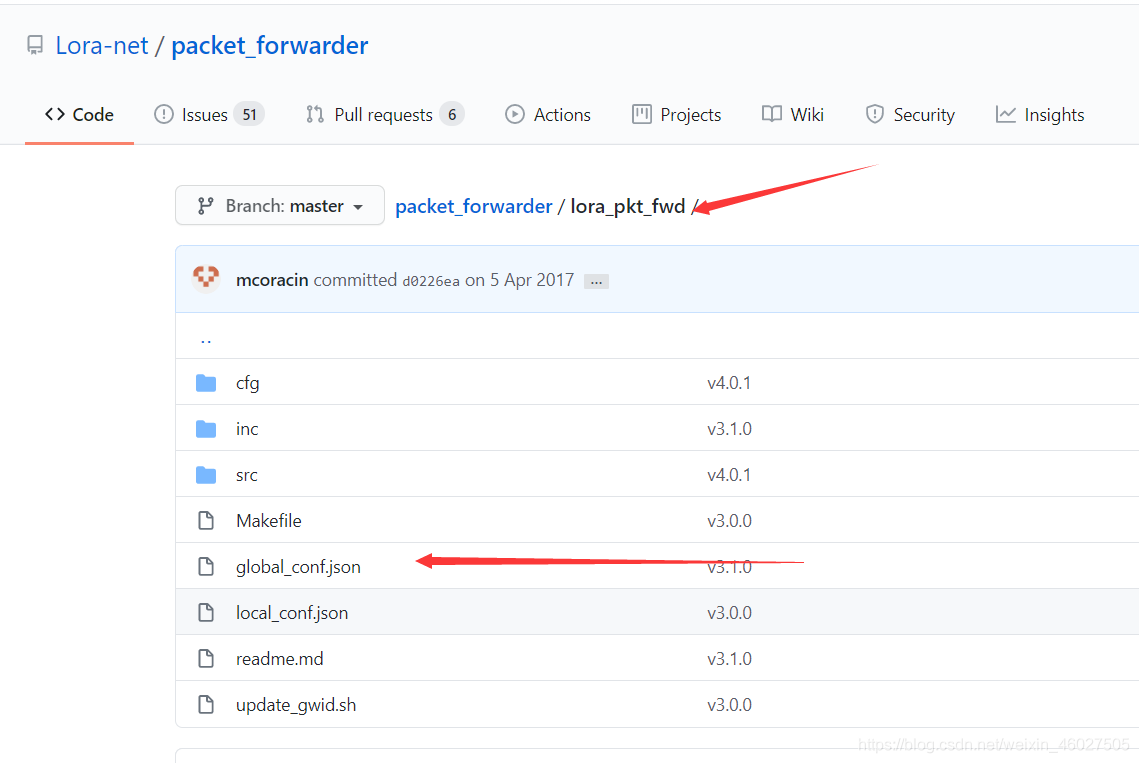Open the Pull requests tab

[385, 115]
